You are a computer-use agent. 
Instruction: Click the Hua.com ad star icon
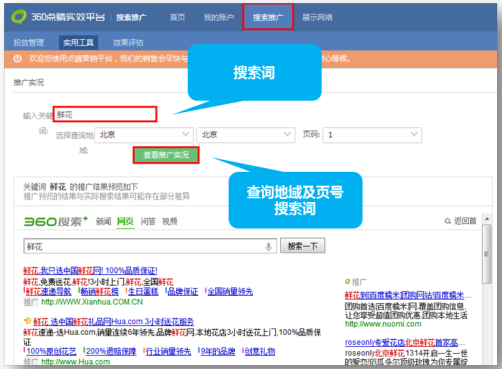[27, 321]
